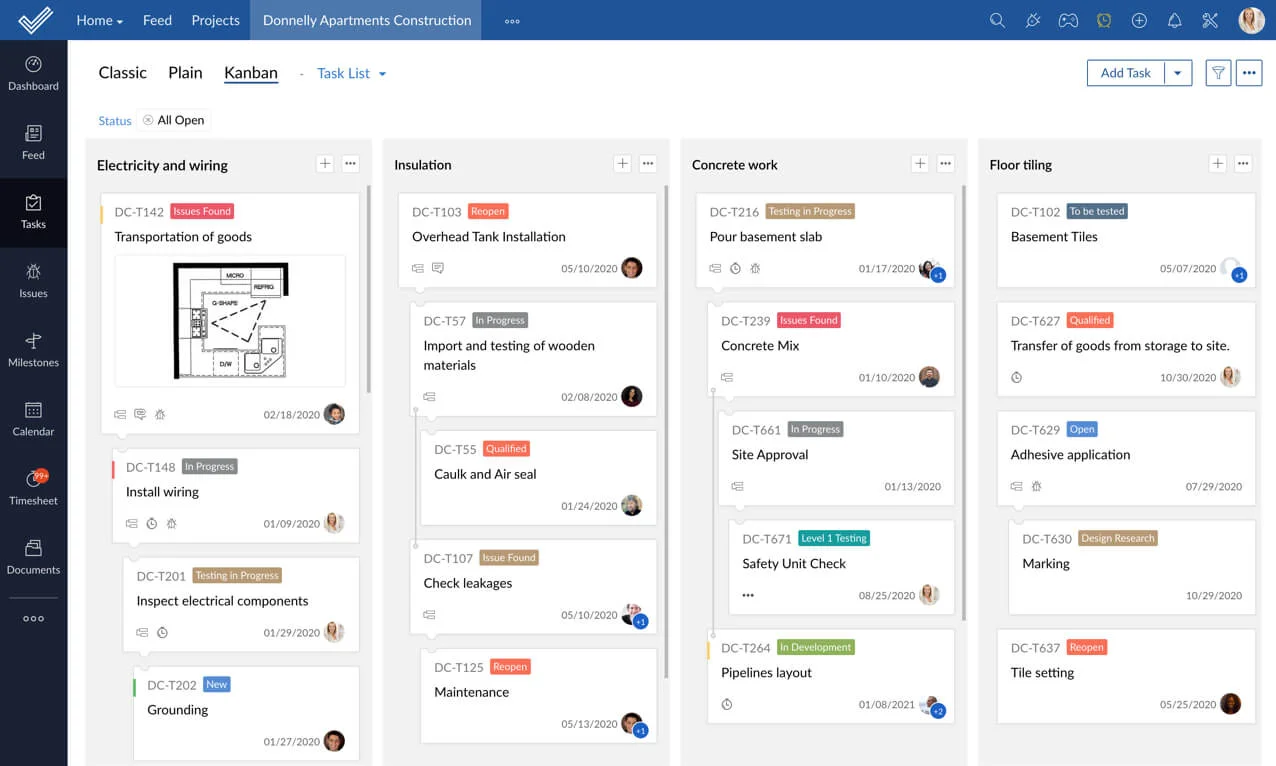This screenshot has height=766, width=1276.
Task: Click the Reopen tag on Overhead Tank Installation
Action: pos(488,211)
